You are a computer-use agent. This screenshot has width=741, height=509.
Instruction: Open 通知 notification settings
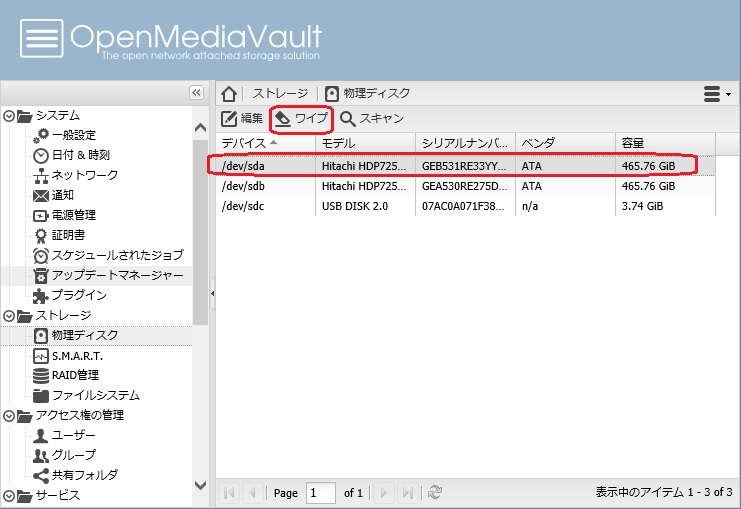point(53,195)
